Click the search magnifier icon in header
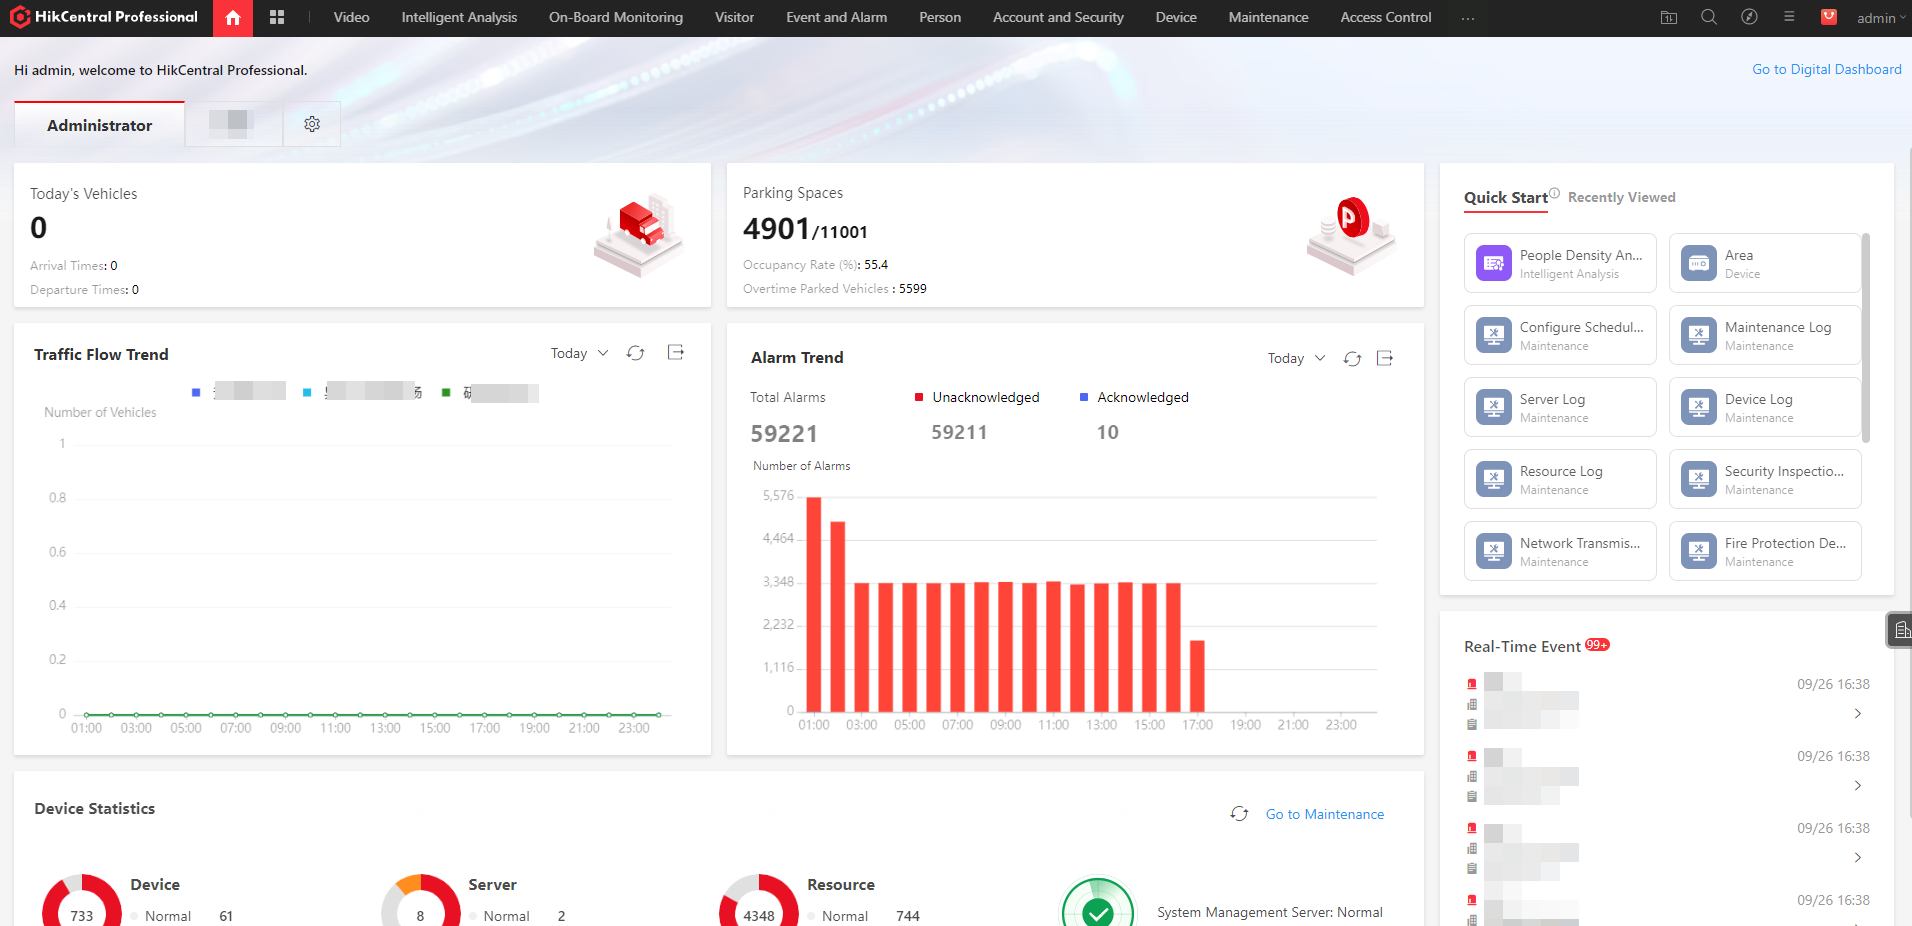1912x926 pixels. click(x=1709, y=17)
